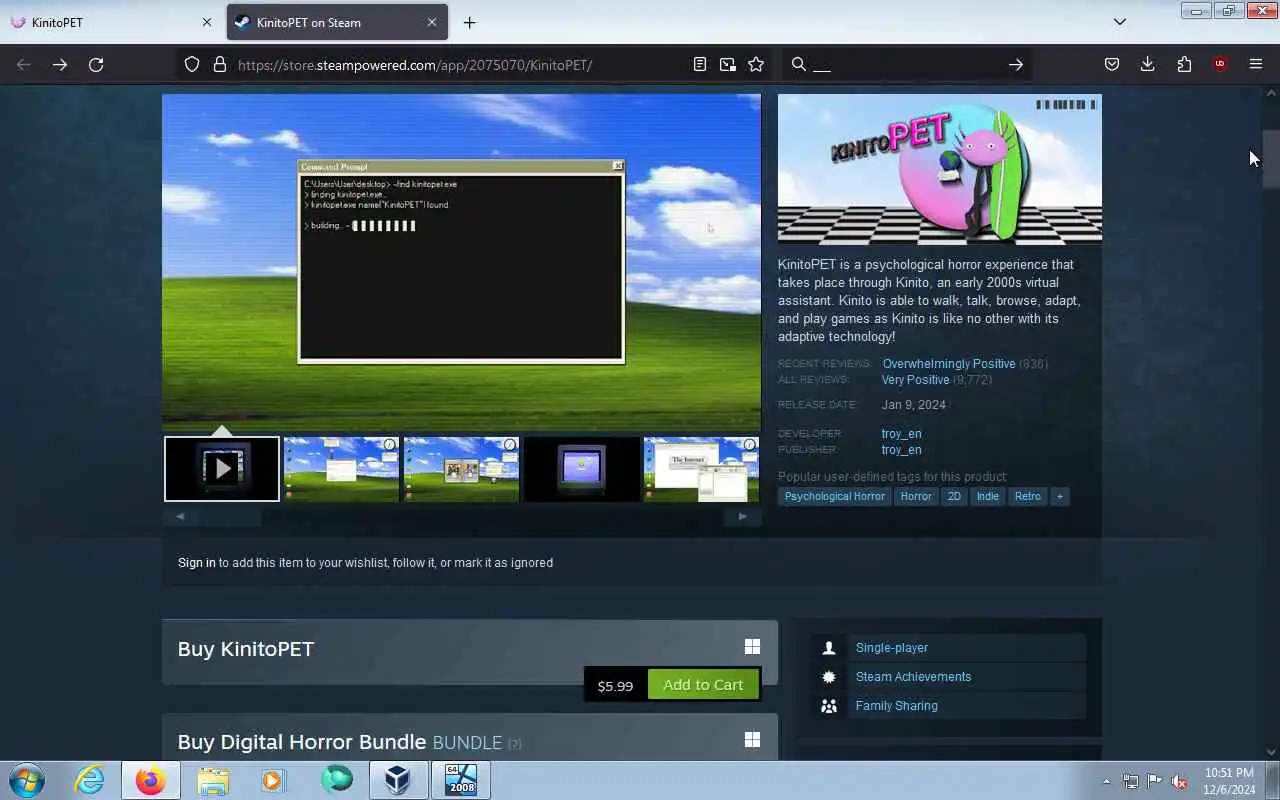
Task: Open the Downloads panel
Action: tap(1148, 65)
